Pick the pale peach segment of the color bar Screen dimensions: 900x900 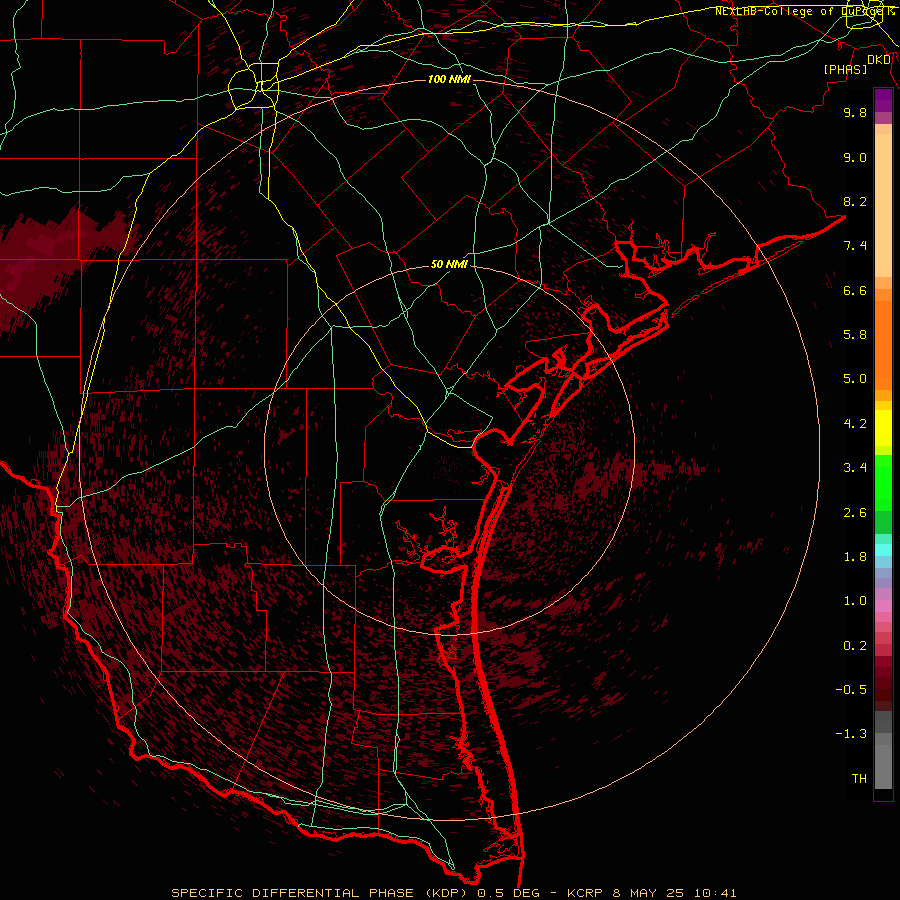point(883,205)
